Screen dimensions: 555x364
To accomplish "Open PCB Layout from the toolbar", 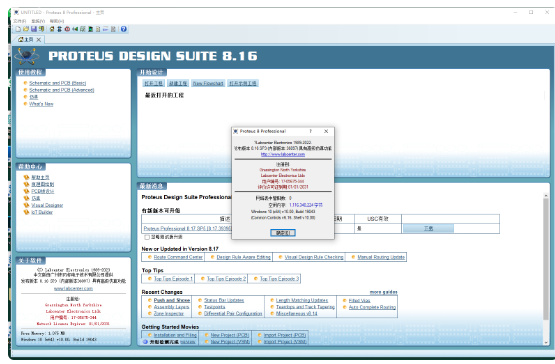I will point(67,29).
